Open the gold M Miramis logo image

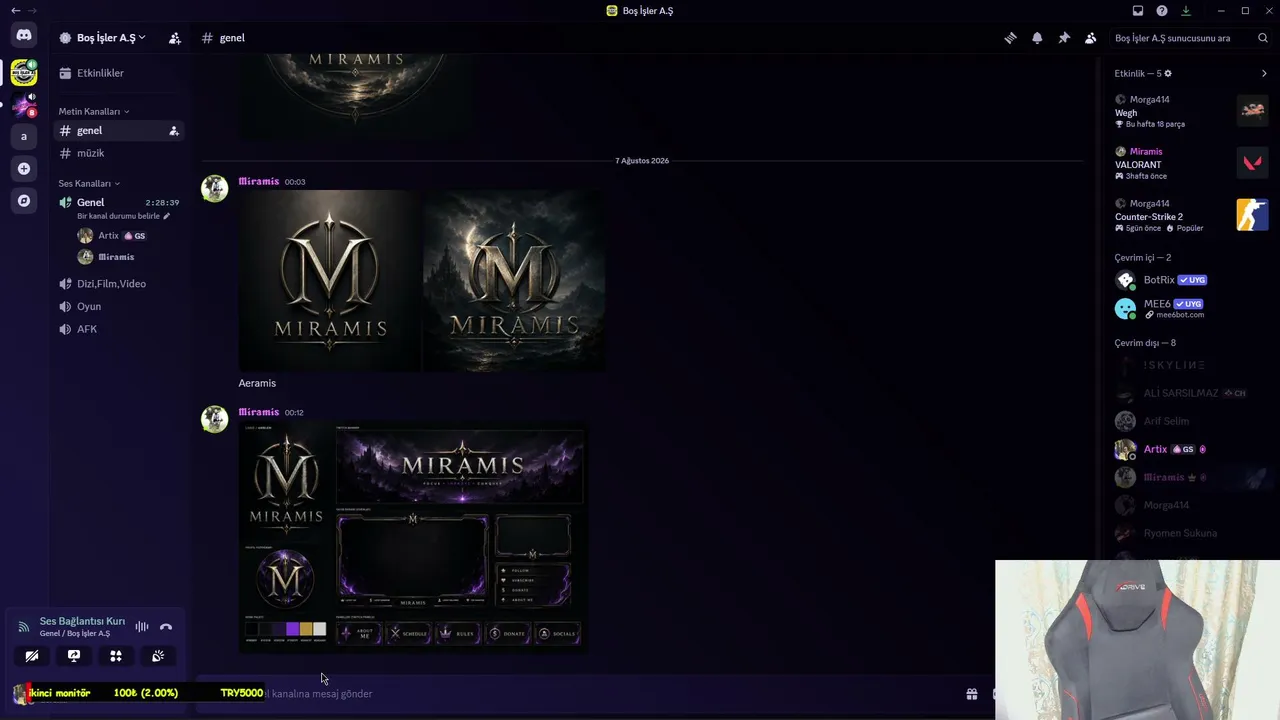tap(329, 281)
